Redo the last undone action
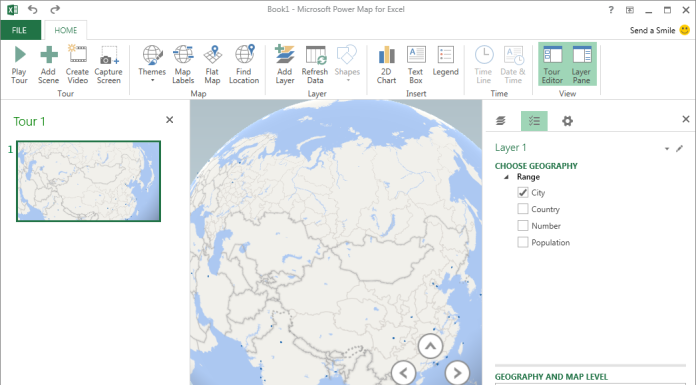Image resolution: width=696 pixels, height=385 pixels. tap(55, 9)
